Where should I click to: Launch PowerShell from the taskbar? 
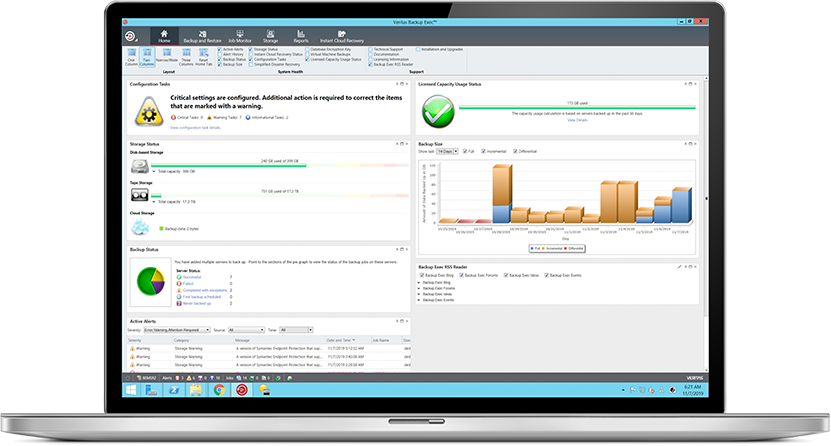pyautogui.click(x=174, y=390)
